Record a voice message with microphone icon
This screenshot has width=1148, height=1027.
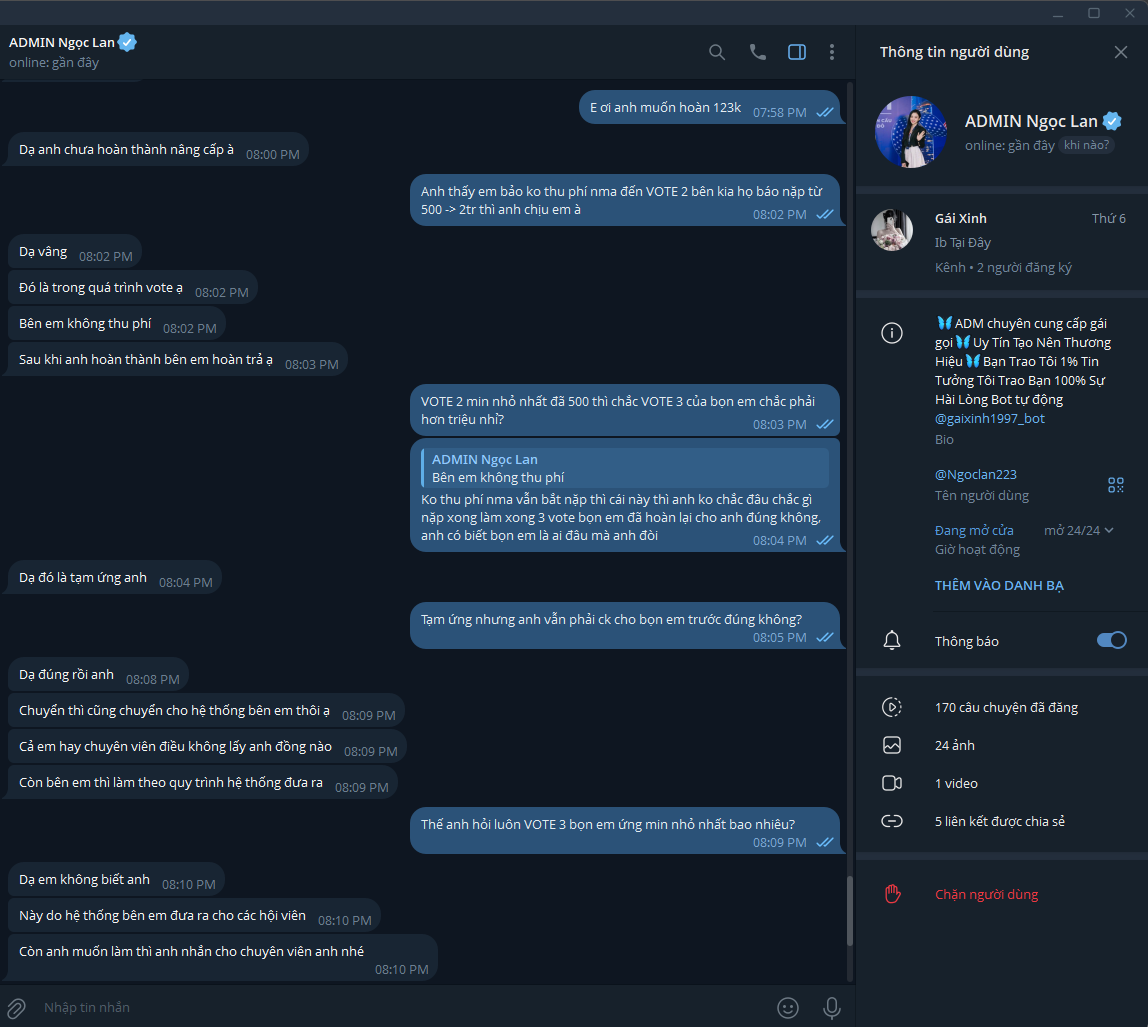(x=832, y=1008)
